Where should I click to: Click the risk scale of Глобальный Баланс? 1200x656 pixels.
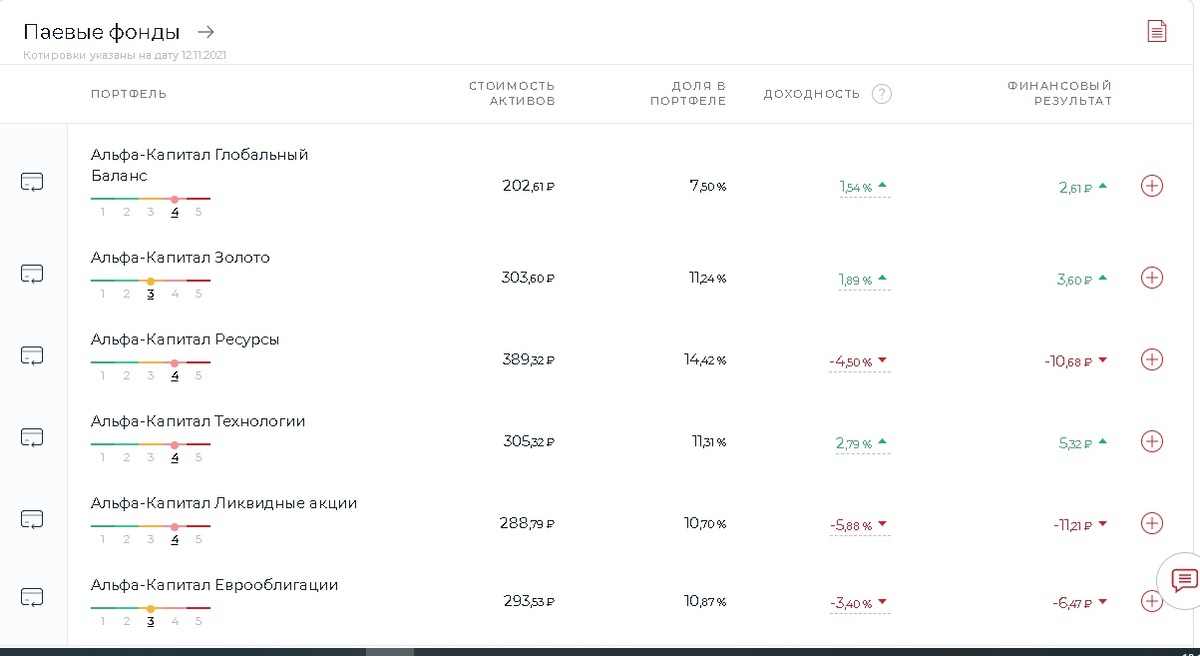[x=150, y=206]
